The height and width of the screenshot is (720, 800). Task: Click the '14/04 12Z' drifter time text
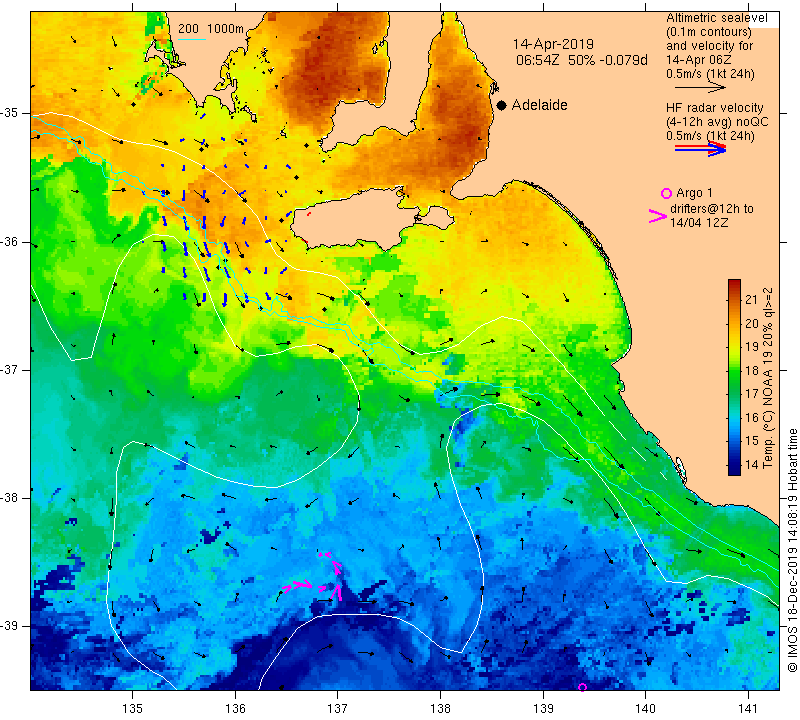[x=699, y=223]
